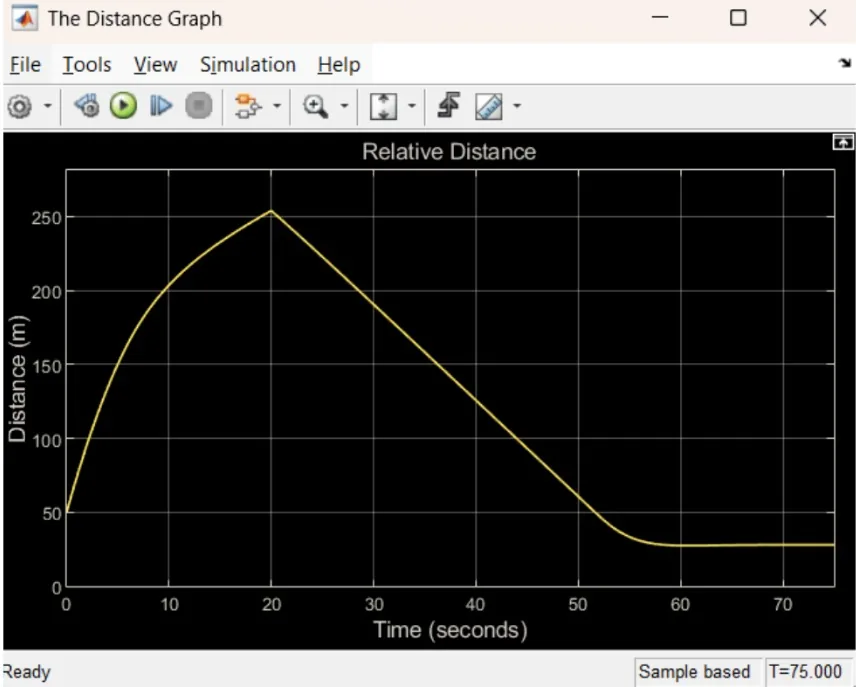Click the Scale Axes Limits icon

click(x=383, y=106)
